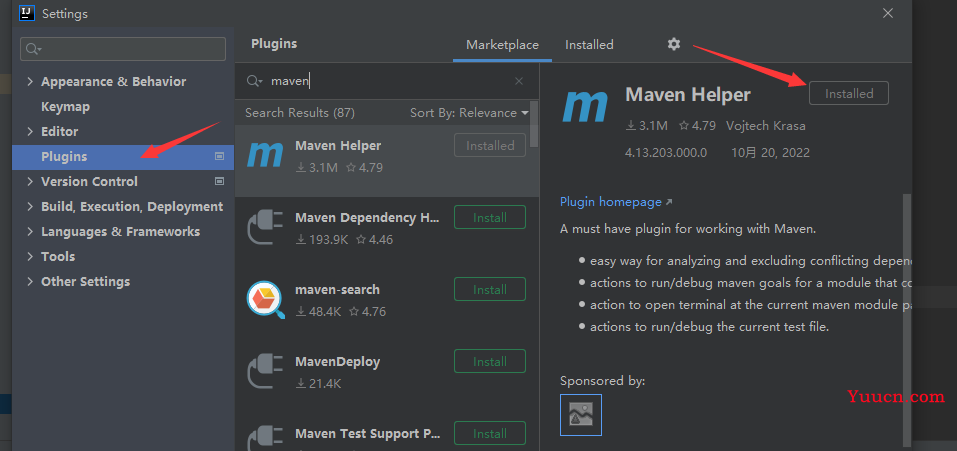Expand Build, Execution, Deployment
Image resolution: width=957 pixels, height=451 pixels.
pos(30,206)
